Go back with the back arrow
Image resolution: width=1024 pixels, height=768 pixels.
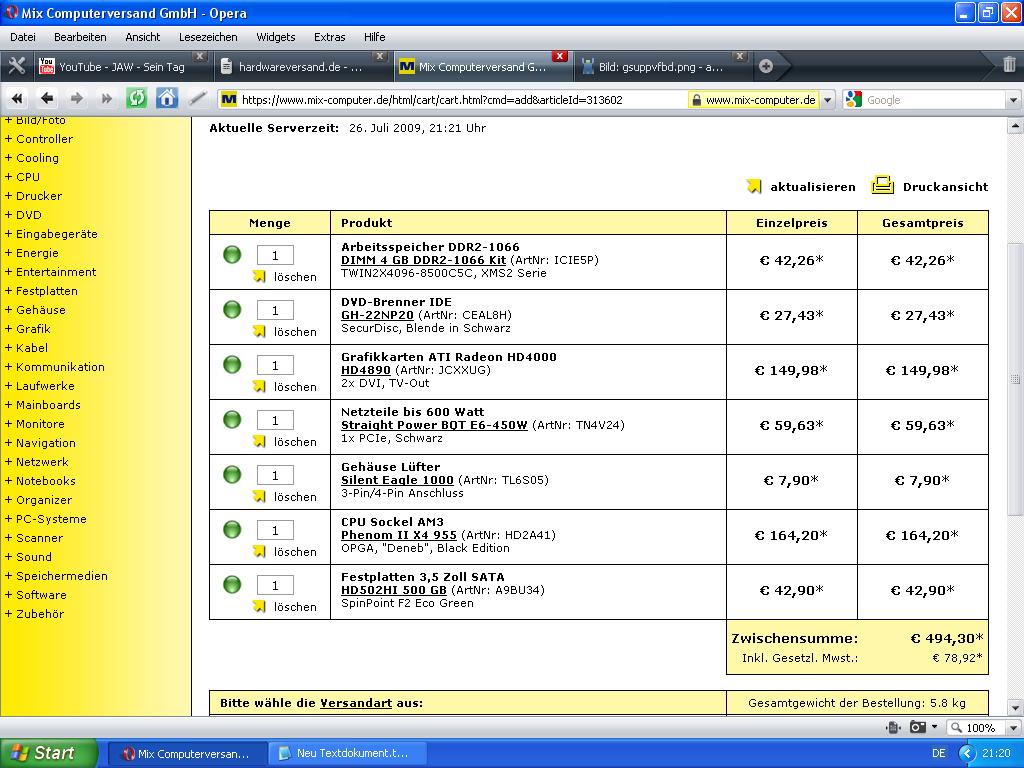click(x=46, y=99)
